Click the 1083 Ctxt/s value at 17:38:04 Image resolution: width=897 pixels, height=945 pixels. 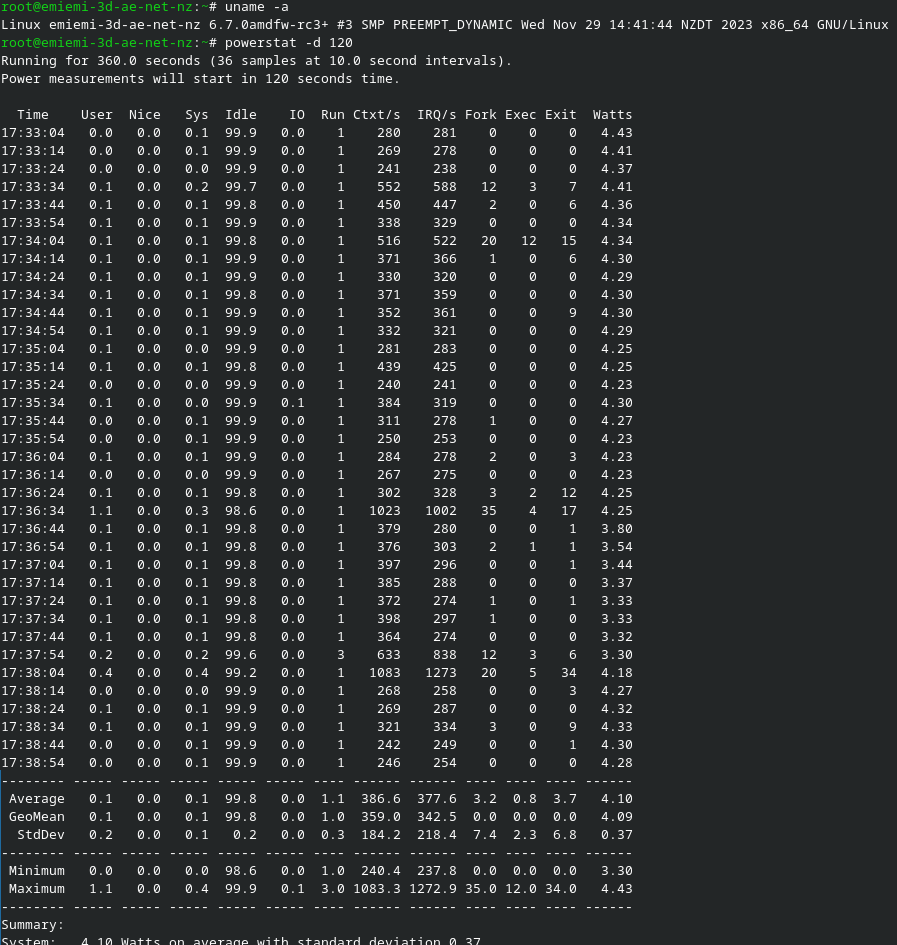[383, 672]
